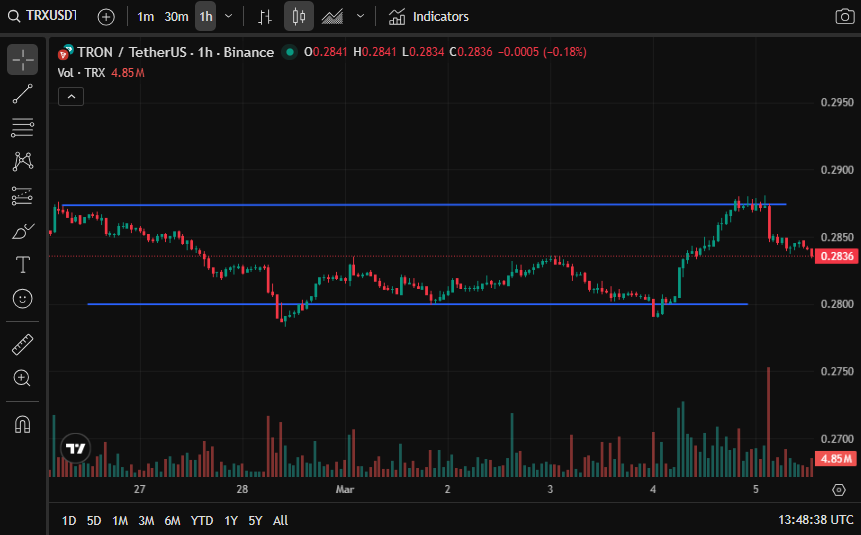Add a symbol to compare with plus icon
This screenshot has height=535, width=861.
coord(106,16)
